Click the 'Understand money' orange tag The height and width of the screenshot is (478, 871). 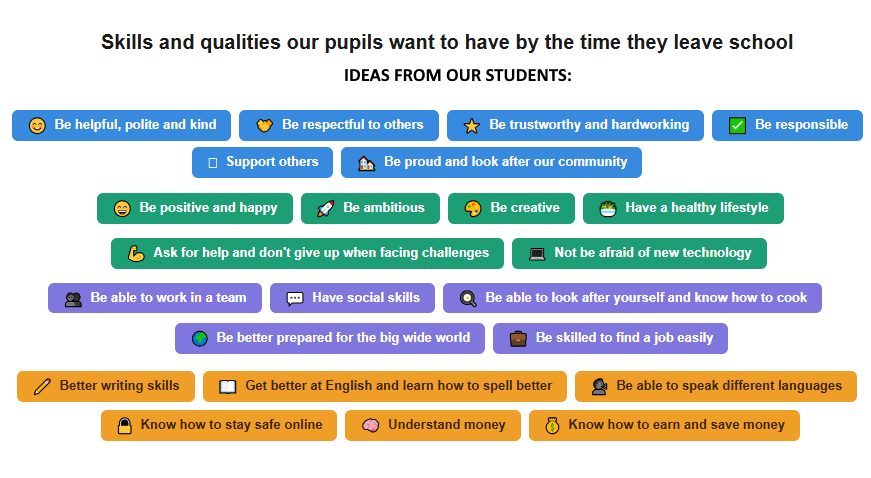(432, 425)
